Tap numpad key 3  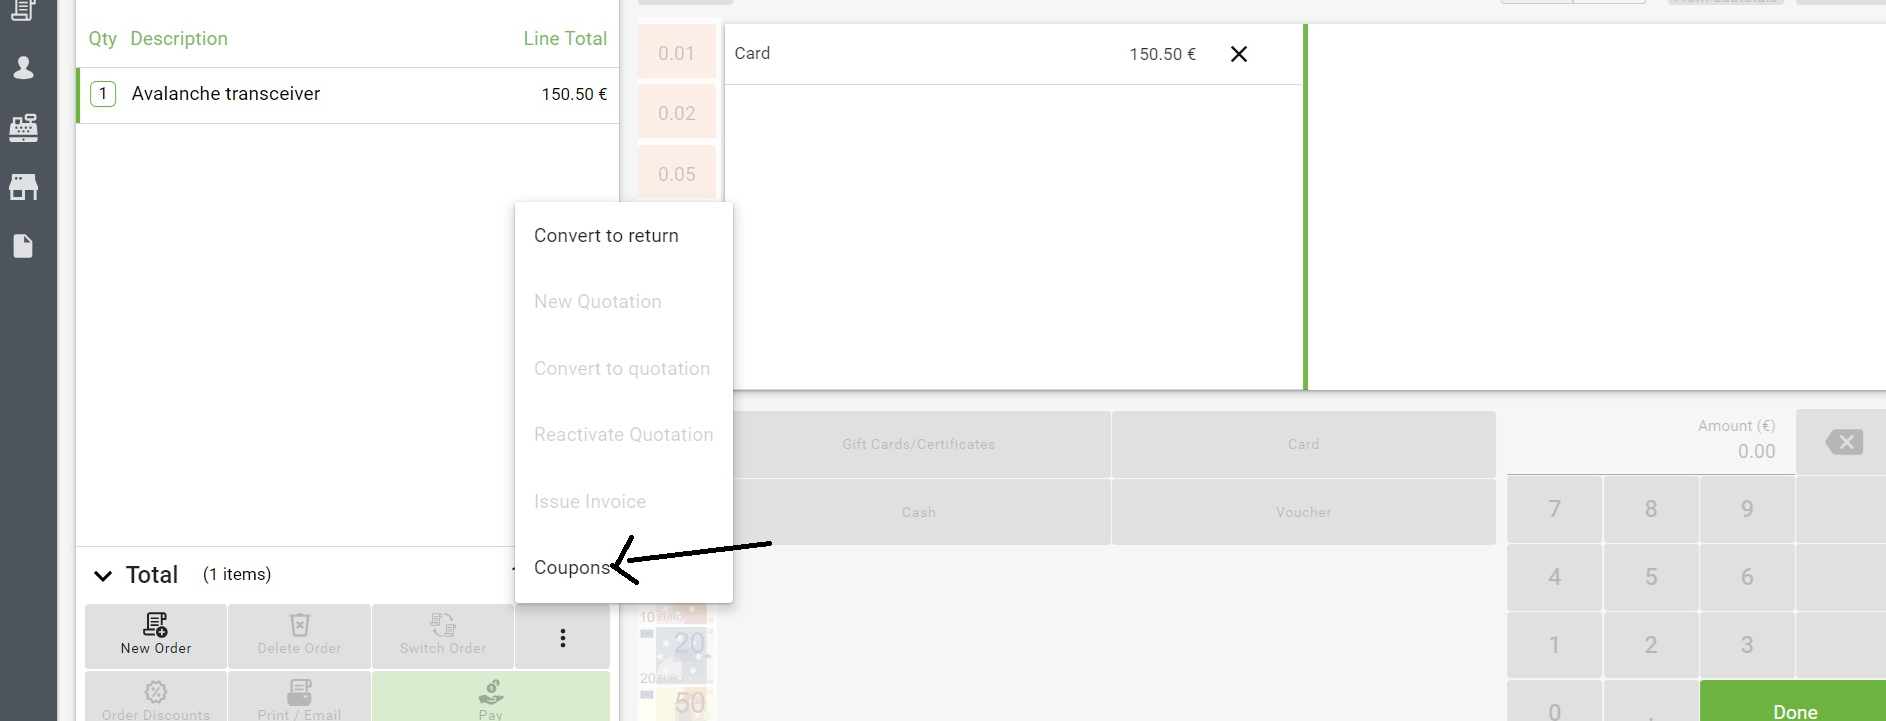coord(1747,645)
